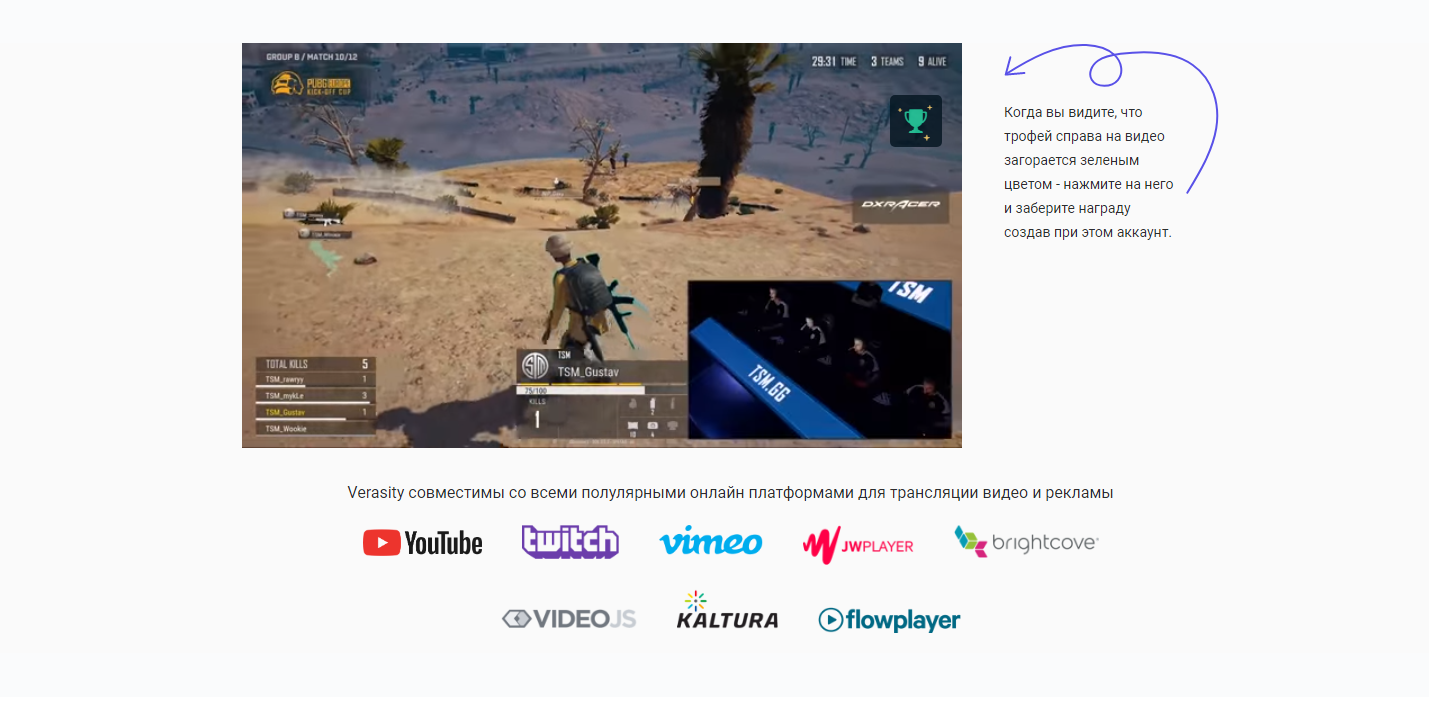
Task: Click the Kaltura logo
Action: coord(727,610)
